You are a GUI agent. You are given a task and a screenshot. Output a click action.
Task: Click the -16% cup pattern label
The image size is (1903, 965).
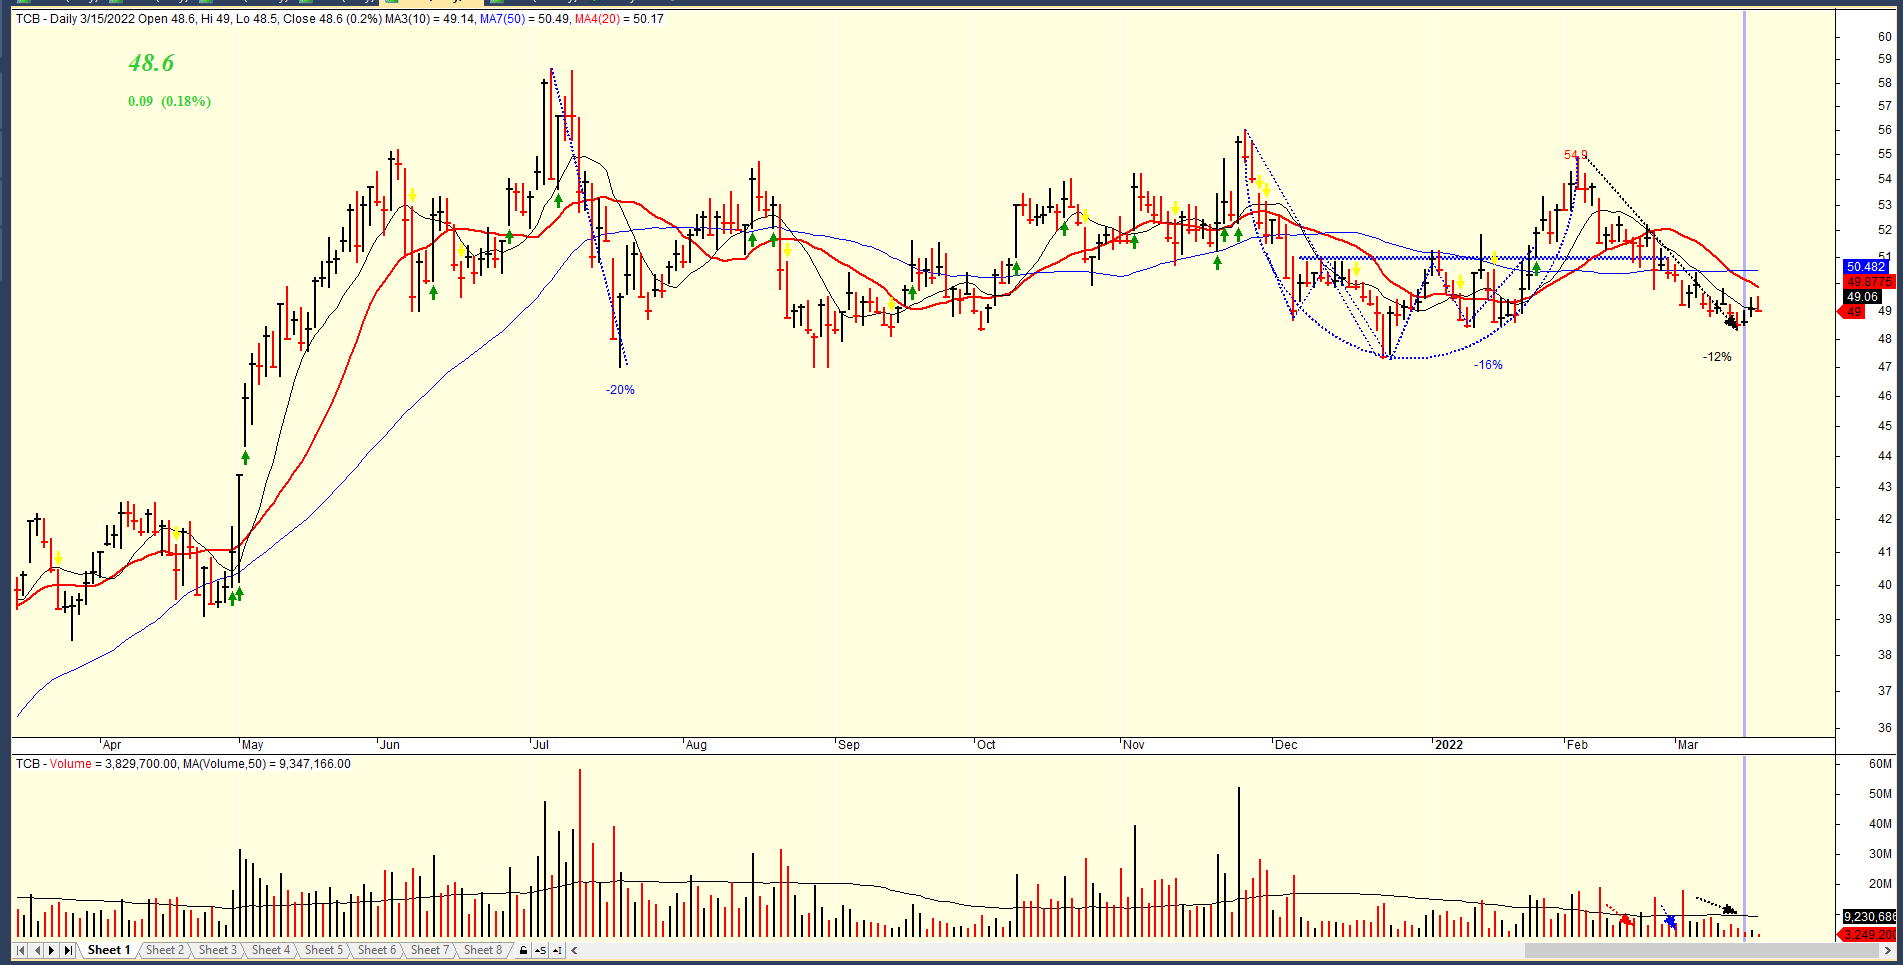pos(1488,365)
